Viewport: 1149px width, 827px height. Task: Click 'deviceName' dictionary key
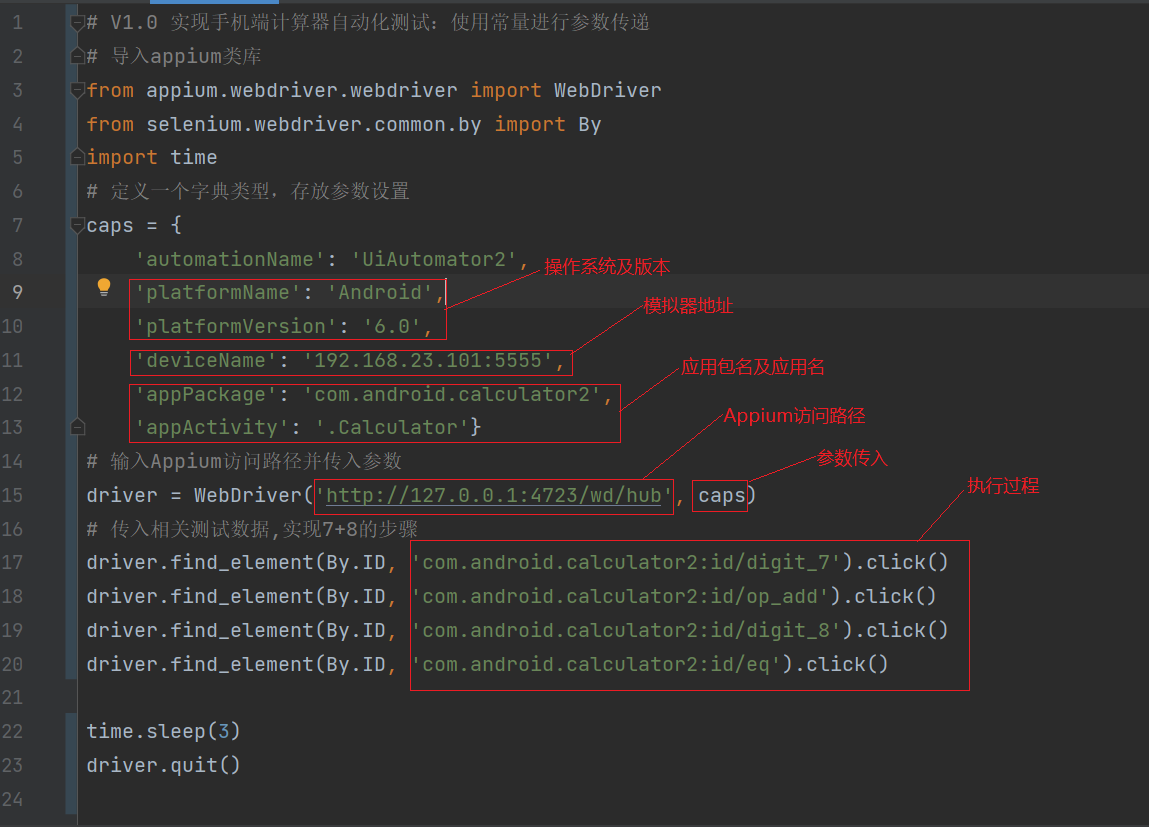coord(206,360)
